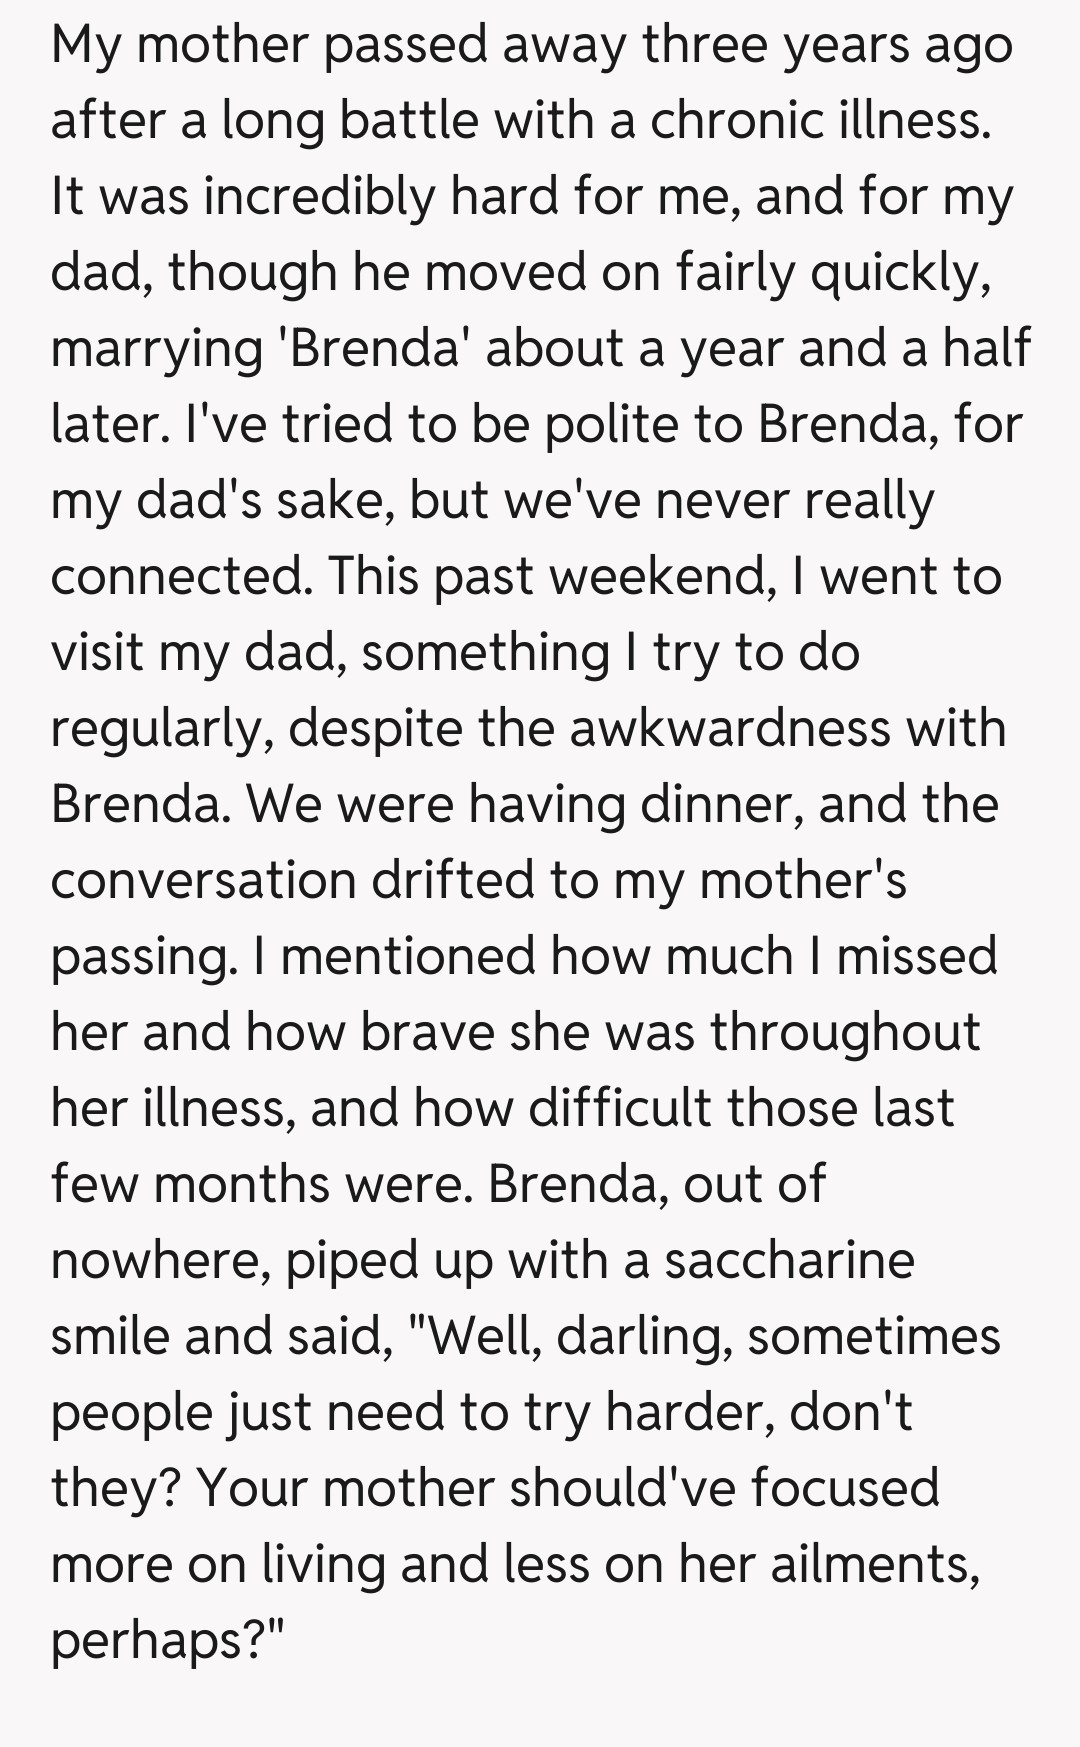Tap the word 'weekend' in the story

(x=661, y=576)
